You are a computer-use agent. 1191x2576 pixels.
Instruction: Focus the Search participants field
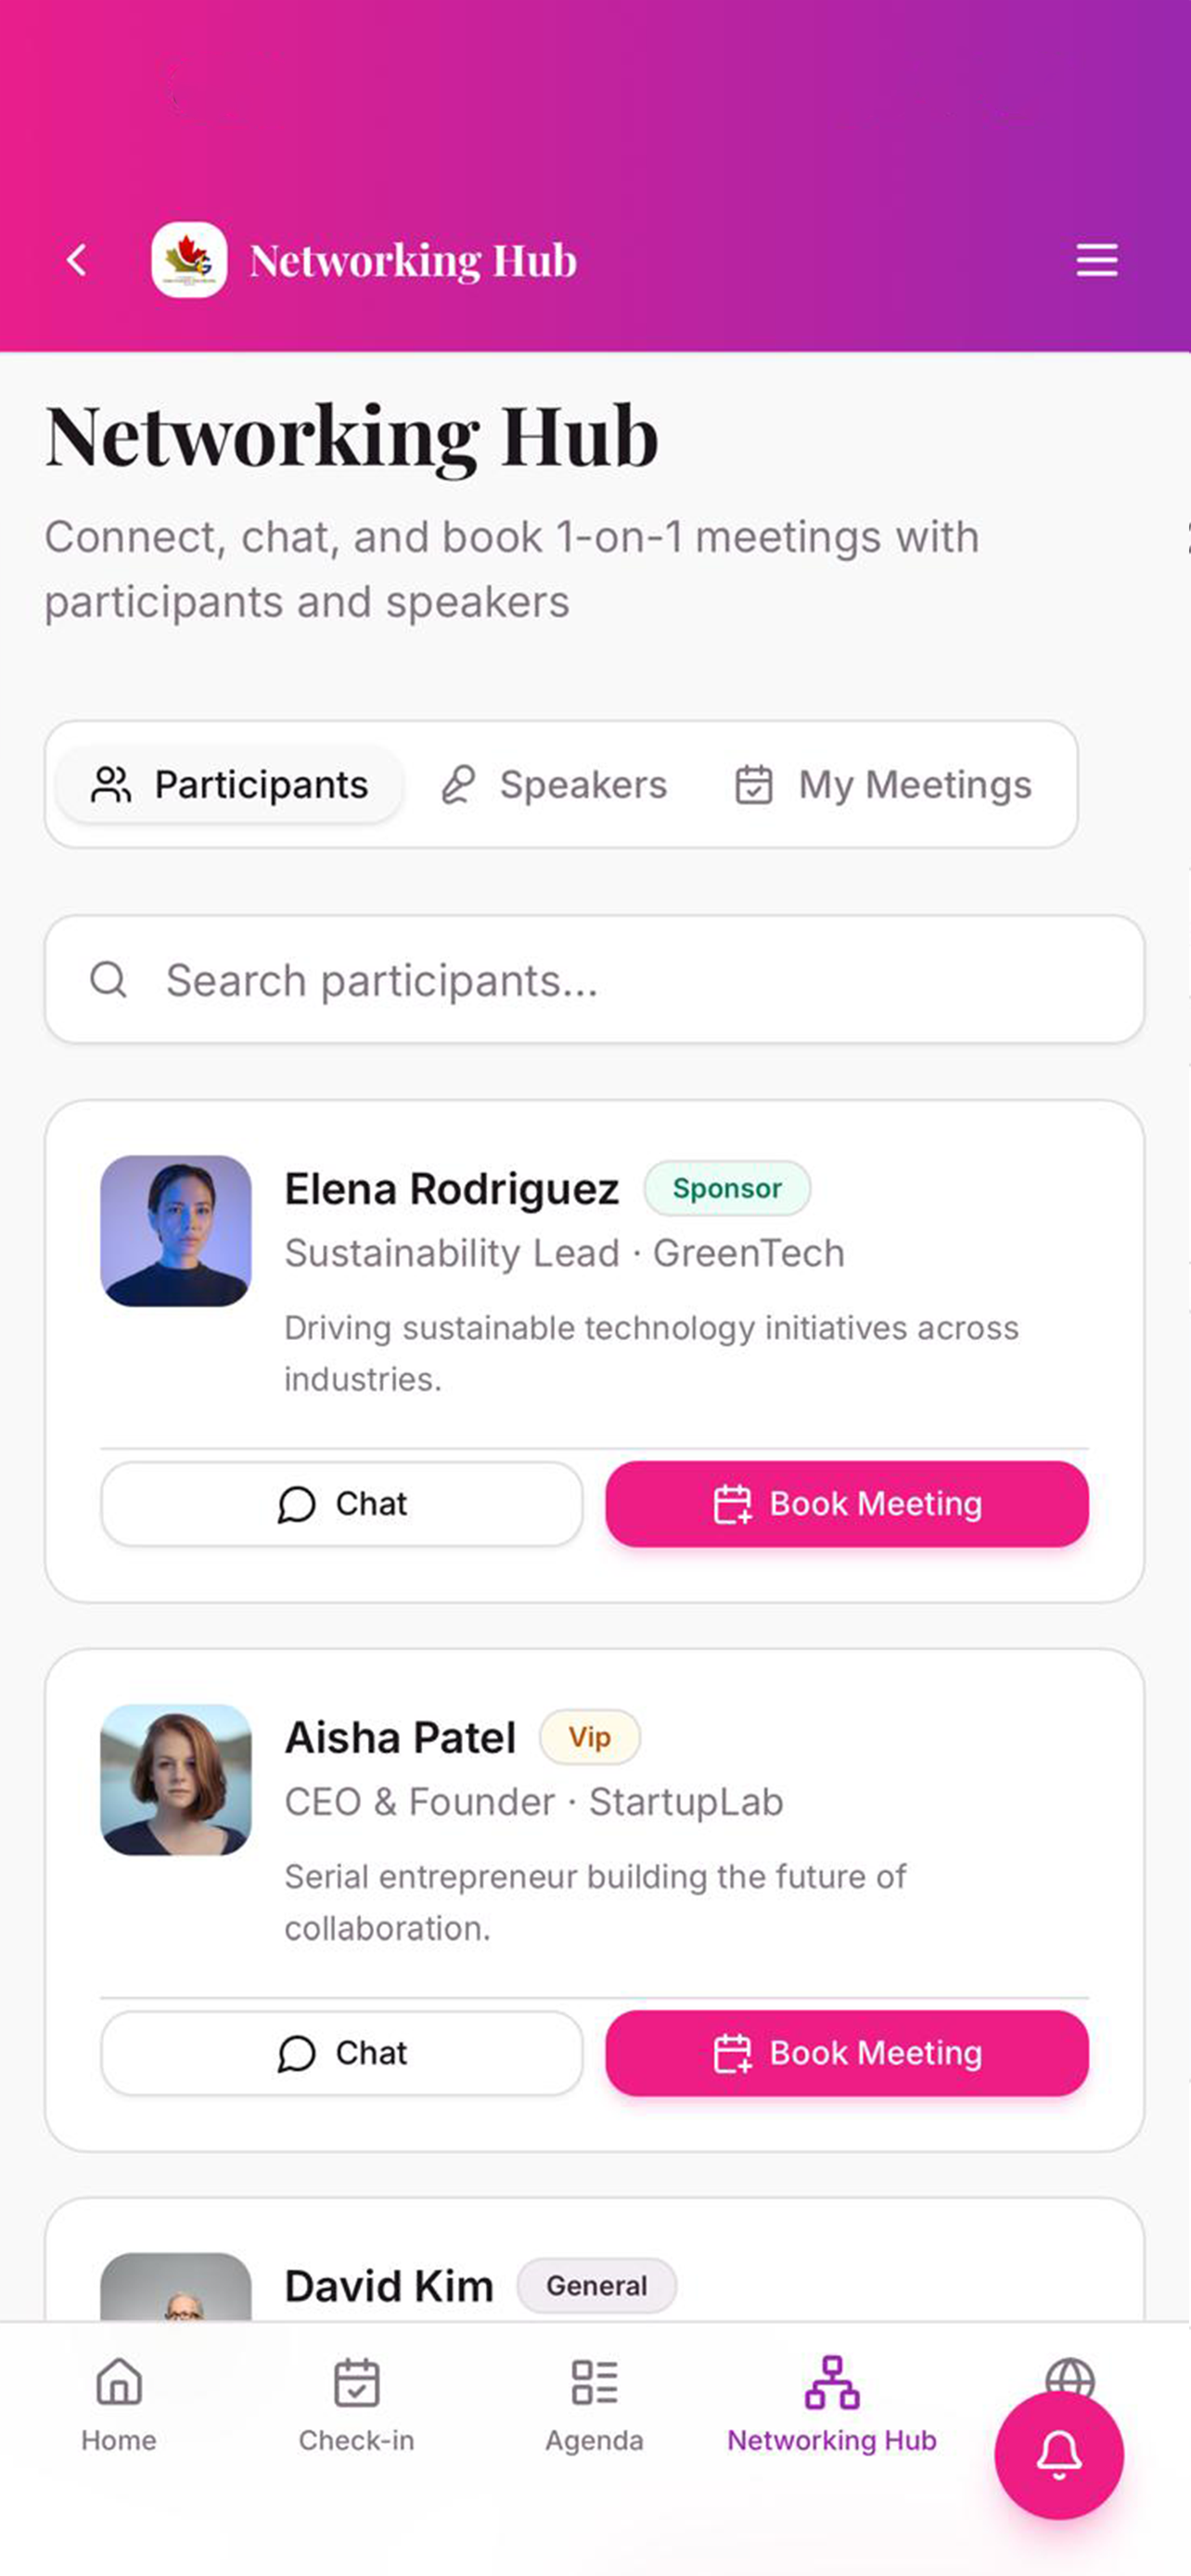click(594, 980)
